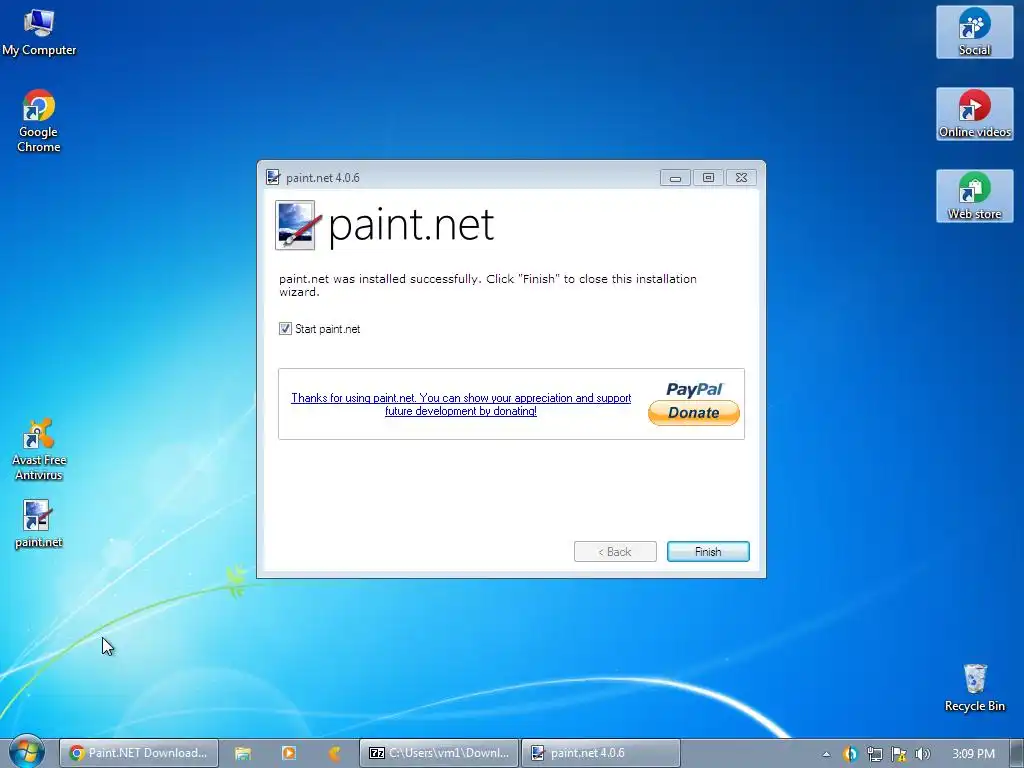The image size is (1024, 768).
Task: Maximize the paint.net installer window
Action: (x=708, y=178)
